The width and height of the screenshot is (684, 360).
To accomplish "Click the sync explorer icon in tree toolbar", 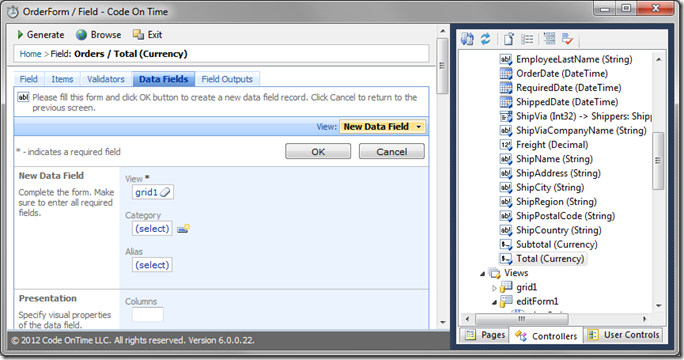I will [468, 39].
